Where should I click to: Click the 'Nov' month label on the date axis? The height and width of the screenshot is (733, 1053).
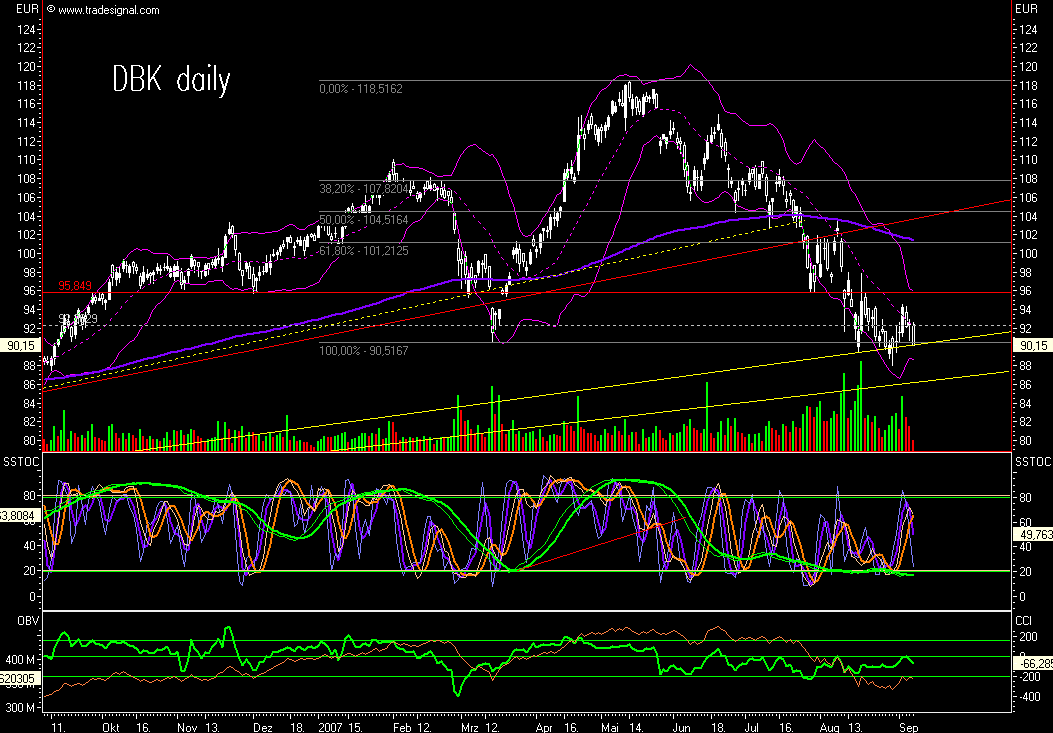[x=187, y=727]
